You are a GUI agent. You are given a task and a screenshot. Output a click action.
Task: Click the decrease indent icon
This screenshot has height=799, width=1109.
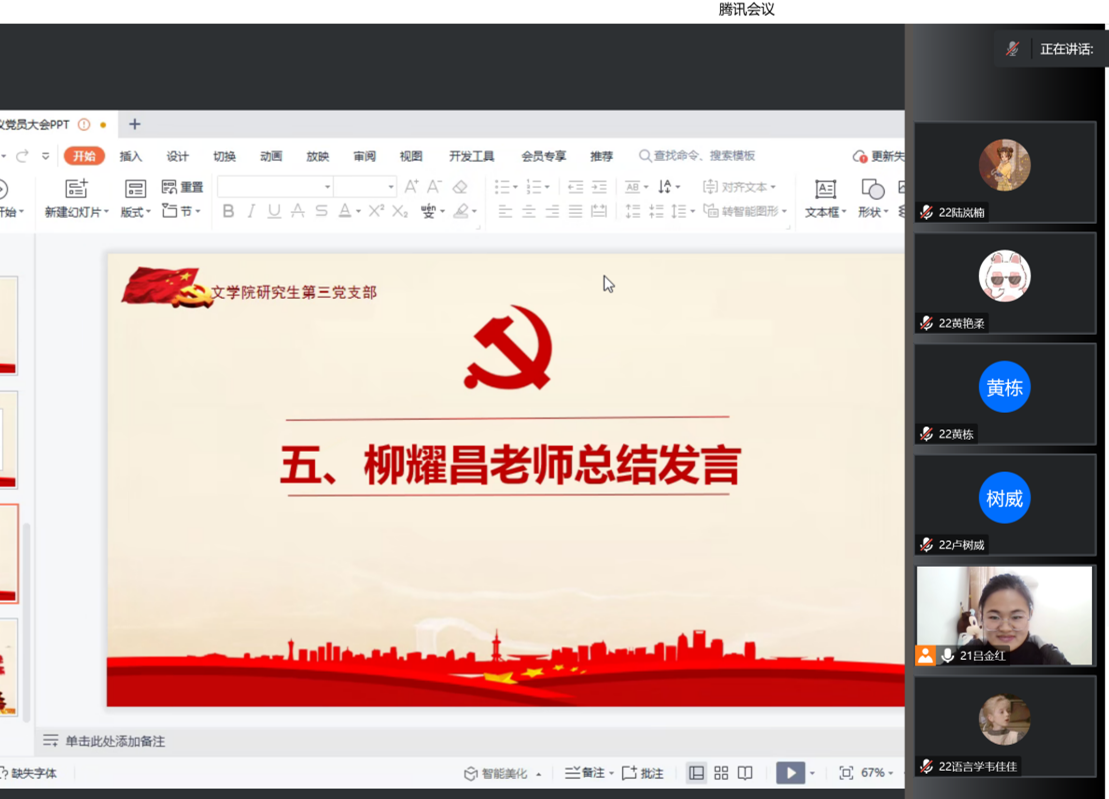(576, 187)
